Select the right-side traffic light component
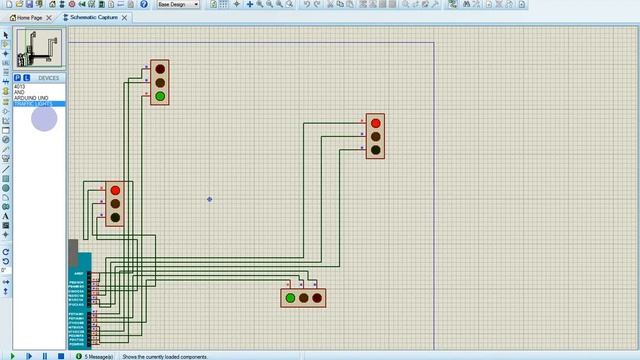Image resolution: width=640 pixels, height=360 pixels. pyautogui.click(x=375, y=136)
